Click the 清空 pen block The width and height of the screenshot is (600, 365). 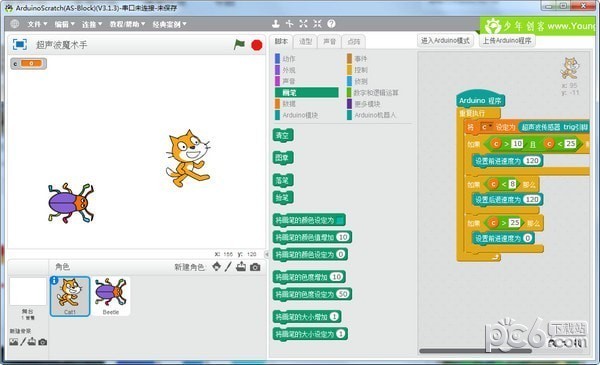(x=283, y=135)
